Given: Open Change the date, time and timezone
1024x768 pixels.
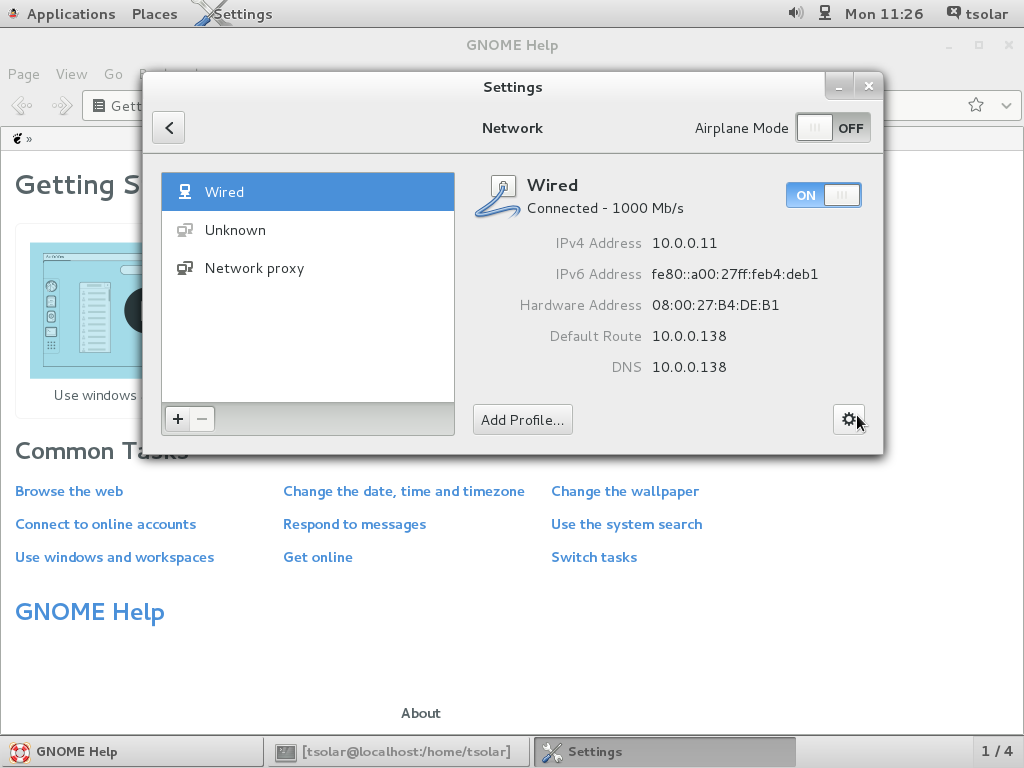Looking at the screenshot, I should click(404, 491).
